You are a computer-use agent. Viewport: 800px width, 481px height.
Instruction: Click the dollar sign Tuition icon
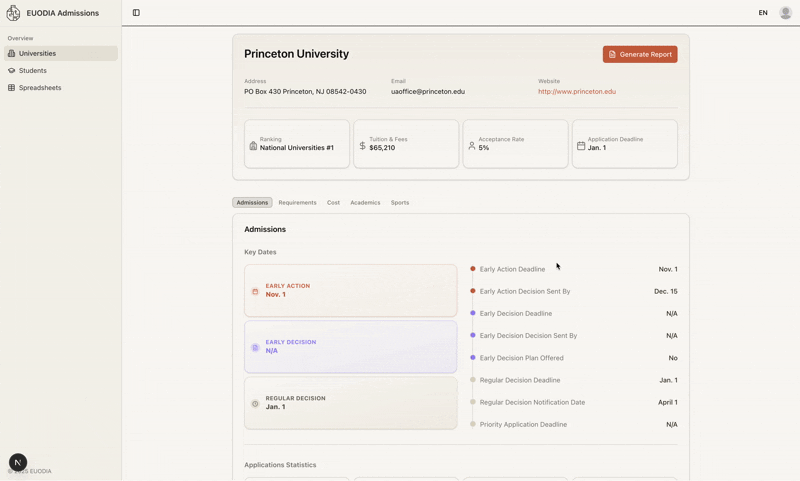pos(362,146)
